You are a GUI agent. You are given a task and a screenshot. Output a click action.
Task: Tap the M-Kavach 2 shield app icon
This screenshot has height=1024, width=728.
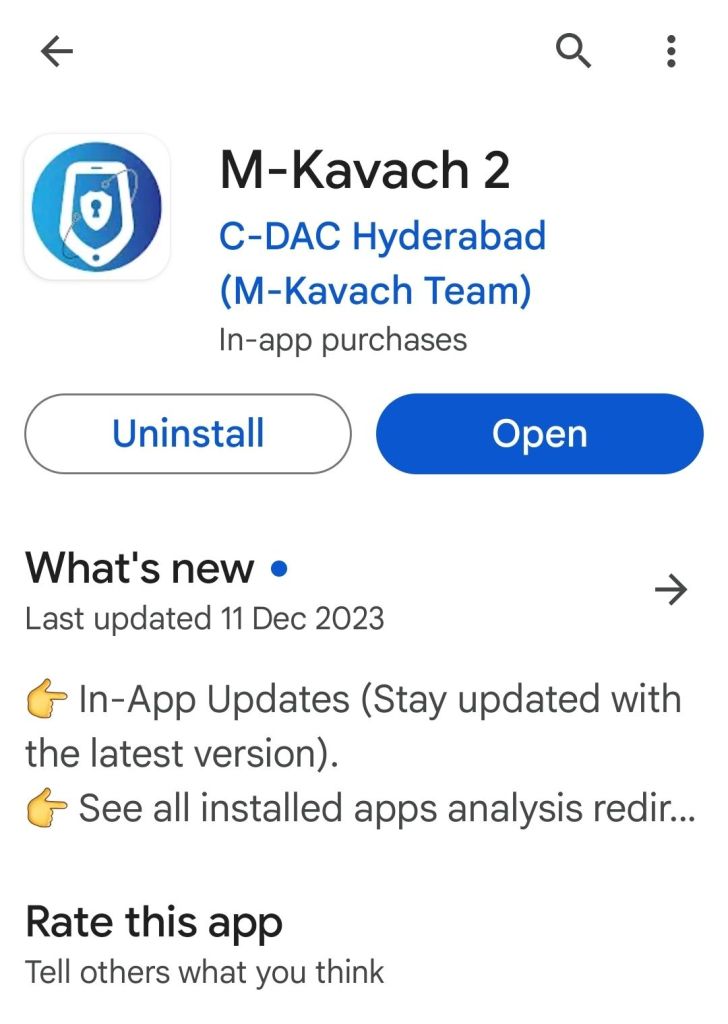click(97, 207)
